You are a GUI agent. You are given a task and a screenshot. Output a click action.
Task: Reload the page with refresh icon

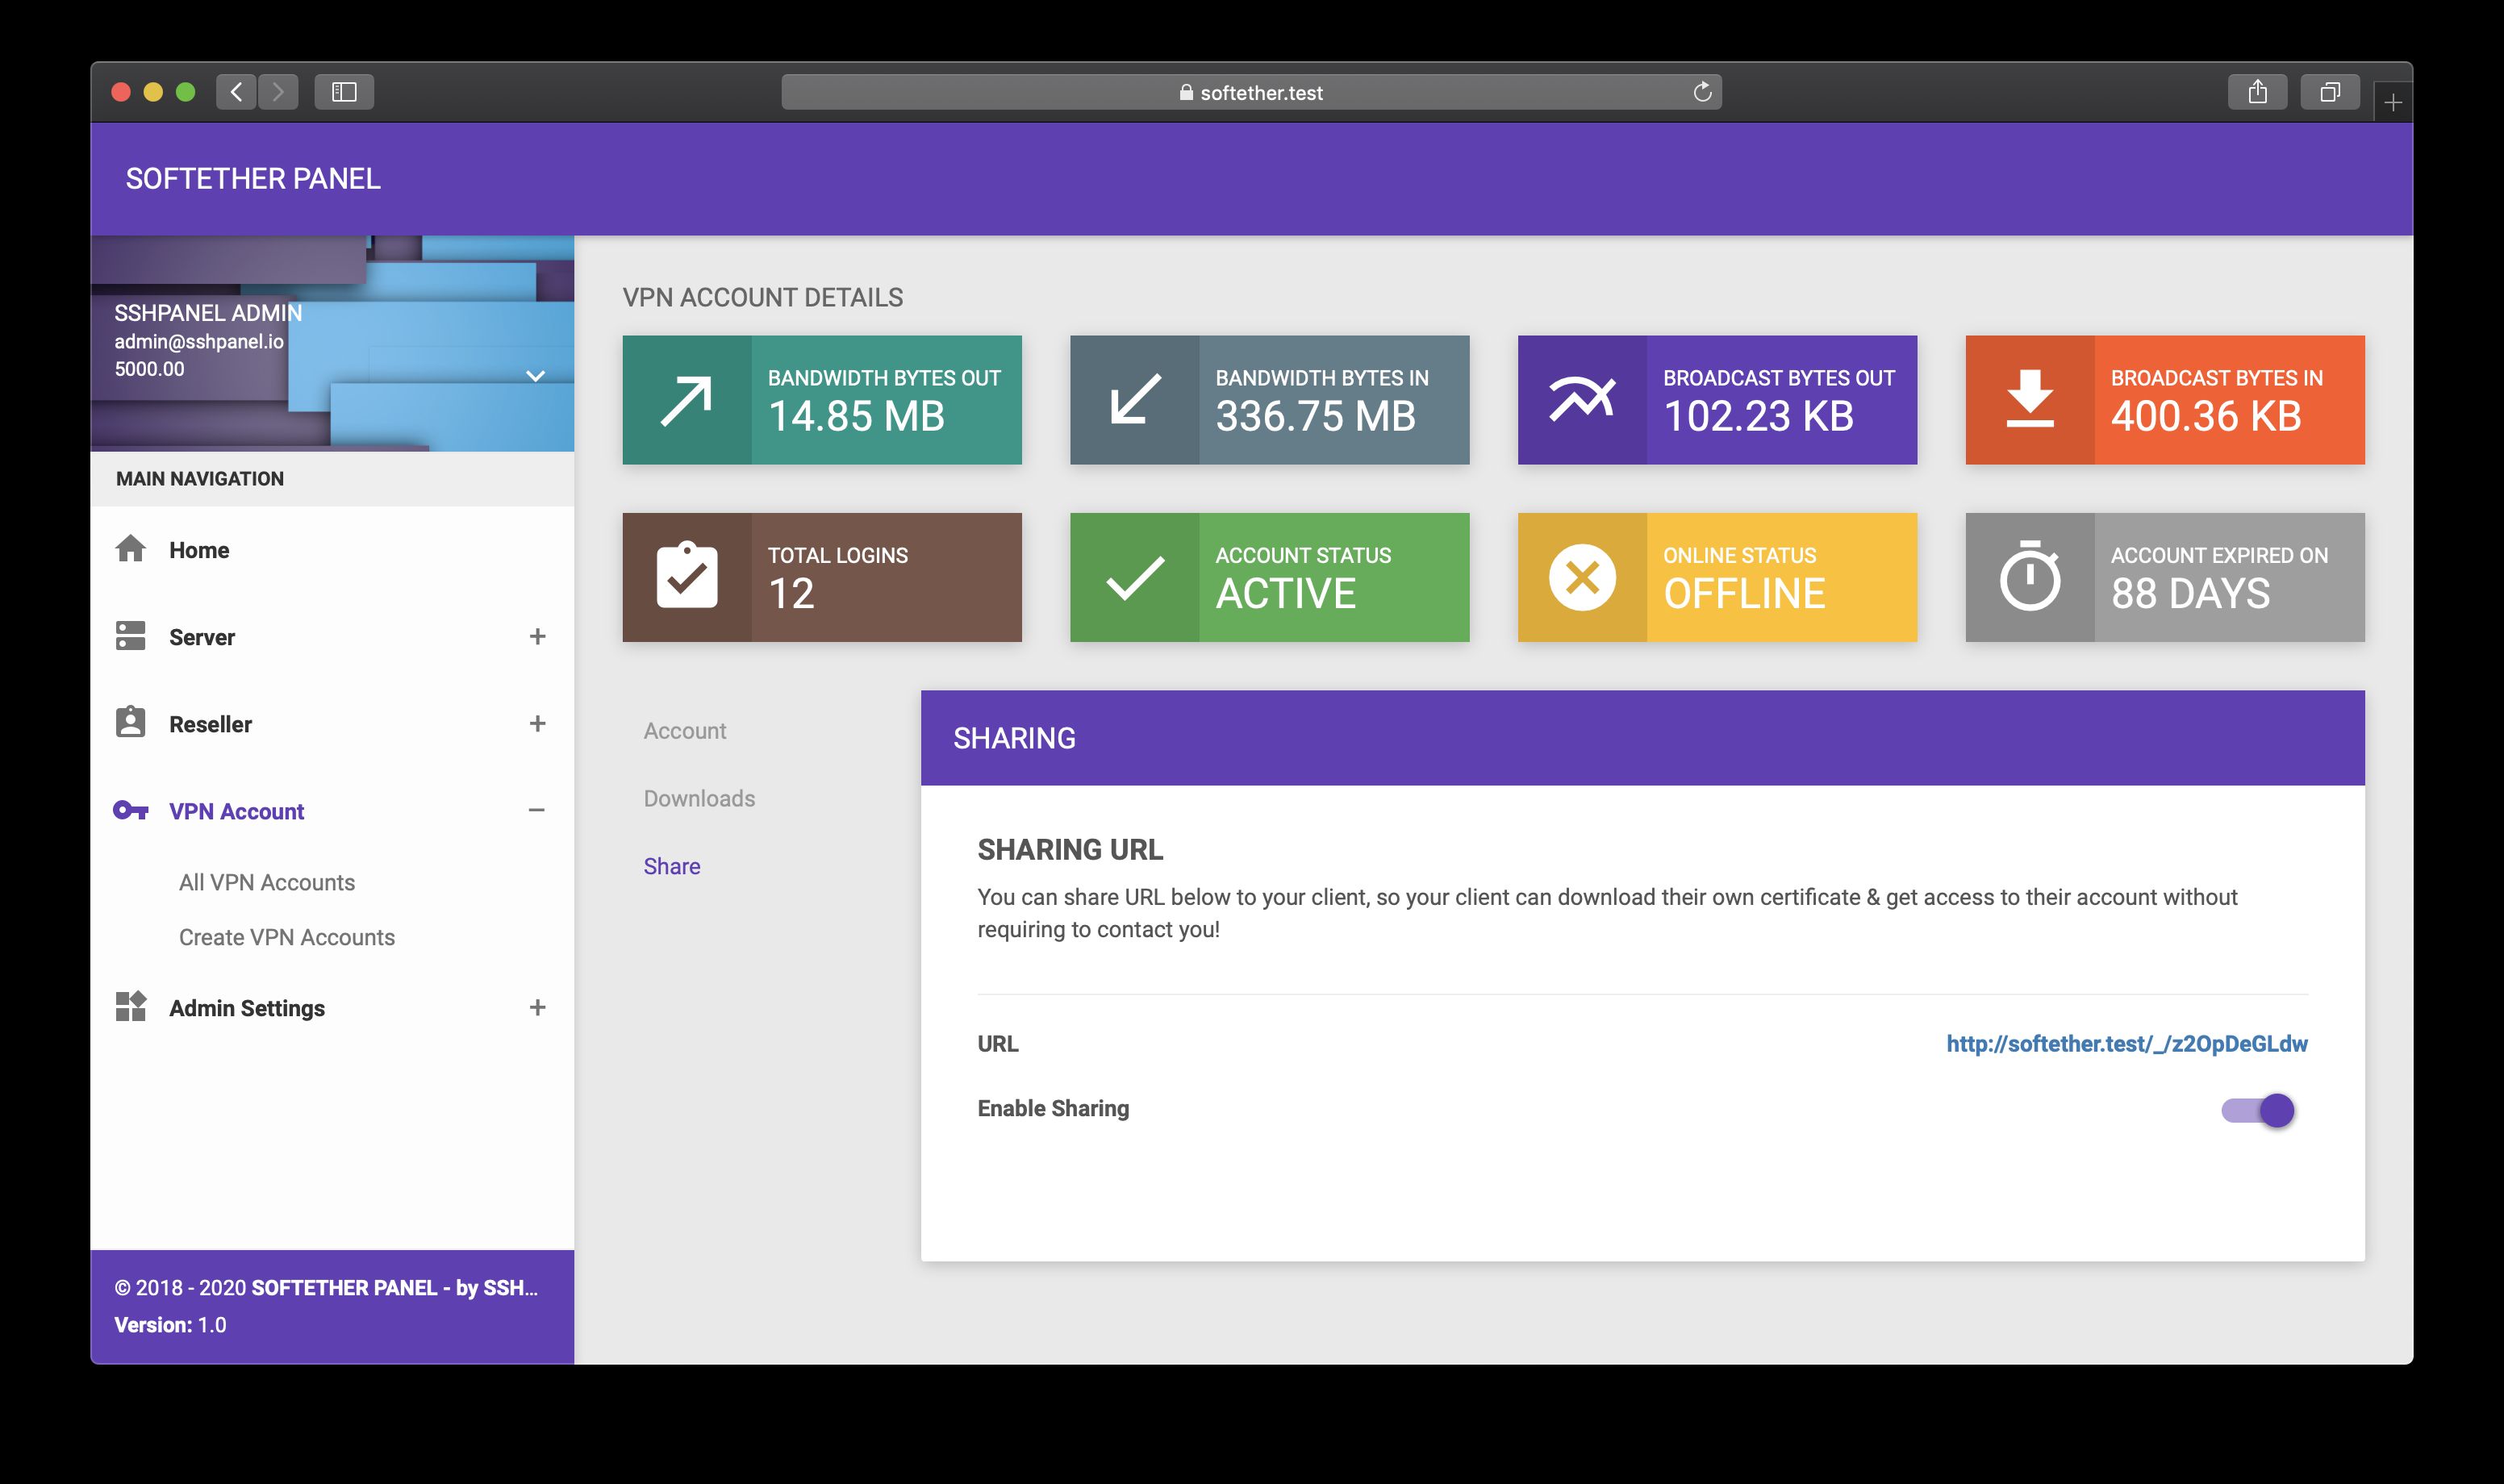1702,92
